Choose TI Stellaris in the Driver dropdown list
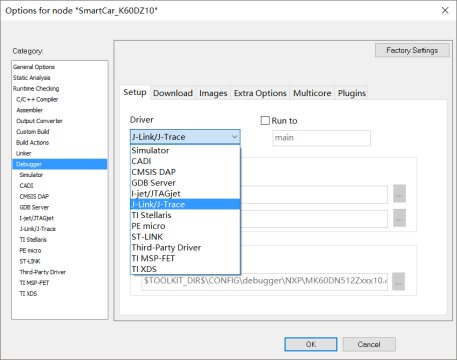The image size is (457, 360). click(x=185, y=215)
